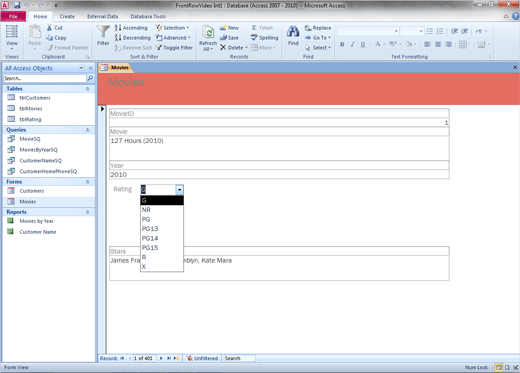Viewport: 520px width, 373px height.
Task: Open the Advanced filter options dropdown
Action: coord(173,38)
